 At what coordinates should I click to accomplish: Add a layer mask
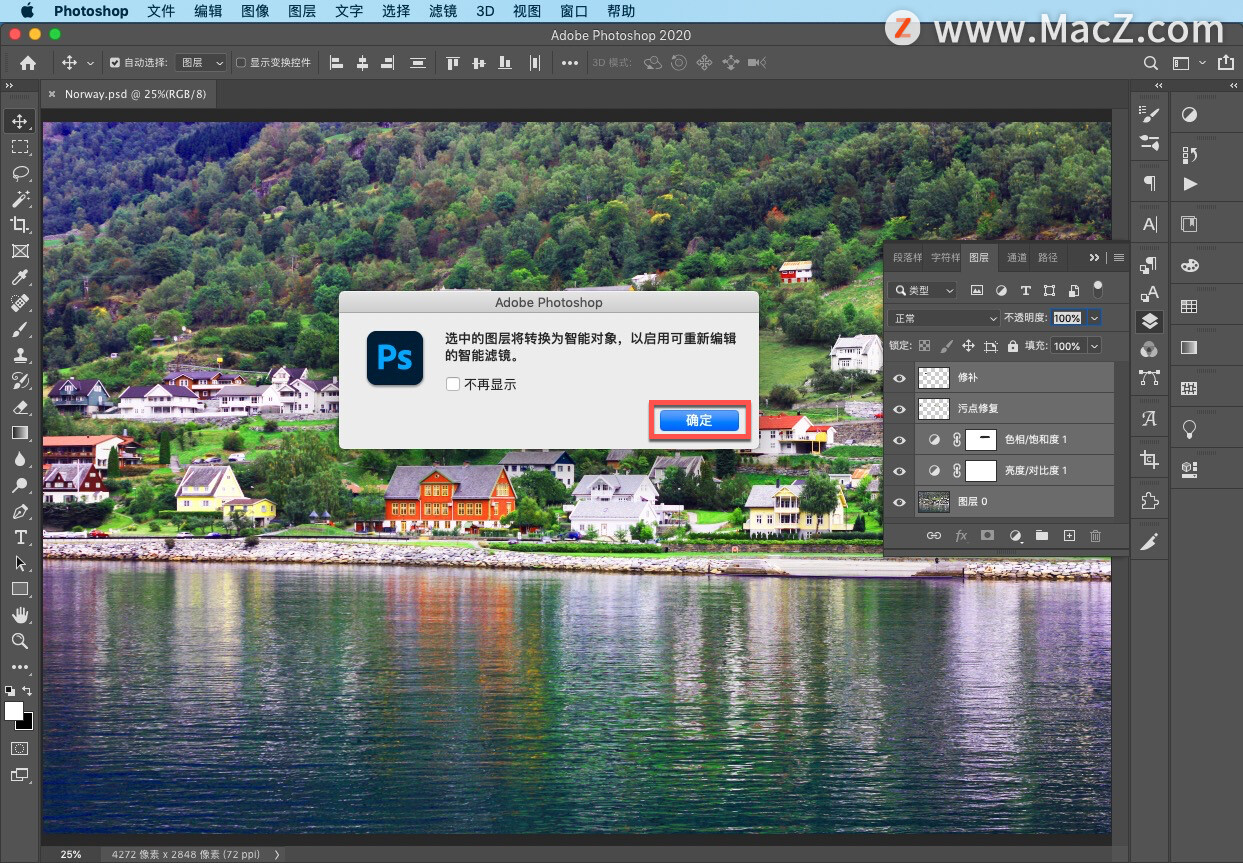pyautogui.click(x=987, y=536)
